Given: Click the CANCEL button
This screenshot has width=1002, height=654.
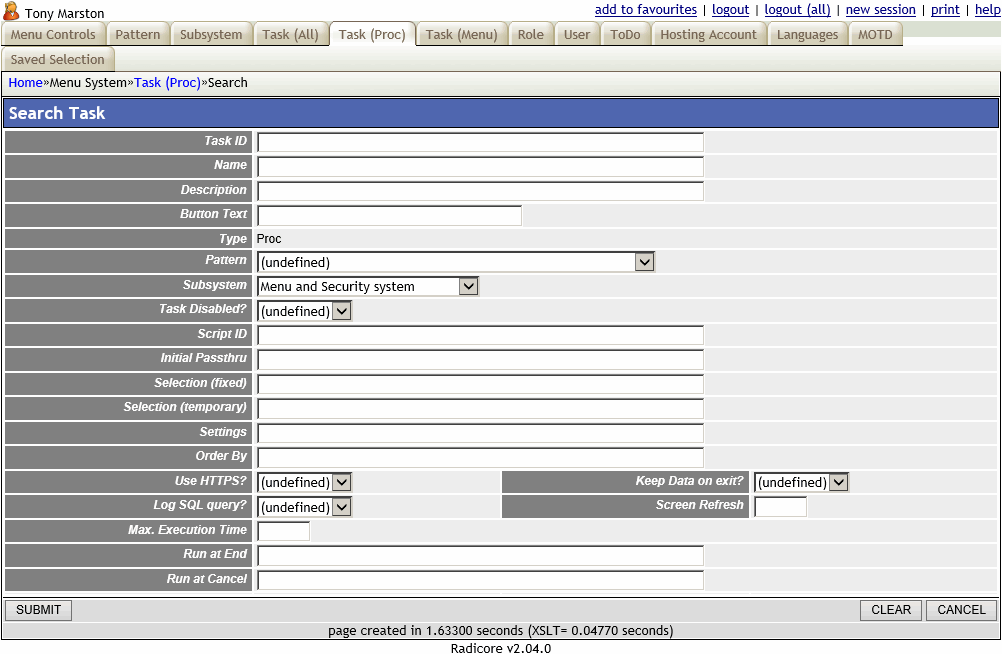Looking at the screenshot, I should click(x=959, y=609).
